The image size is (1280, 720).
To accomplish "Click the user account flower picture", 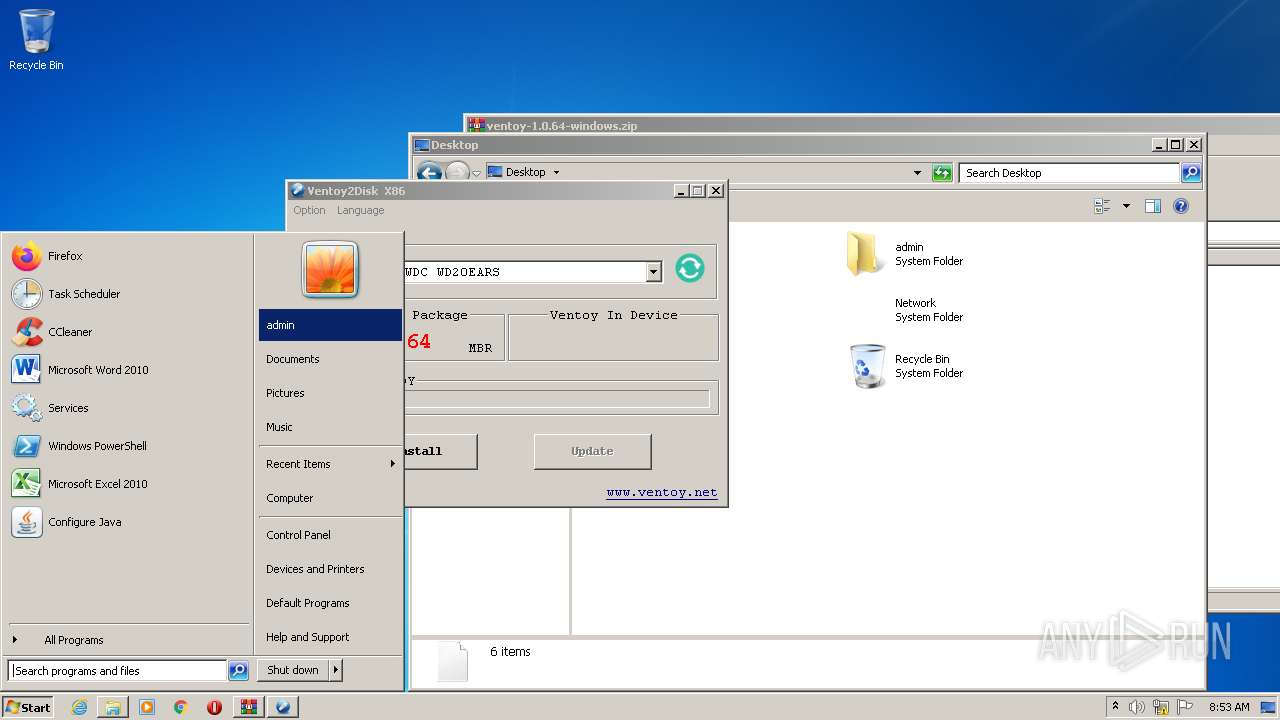I will [x=330, y=270].
